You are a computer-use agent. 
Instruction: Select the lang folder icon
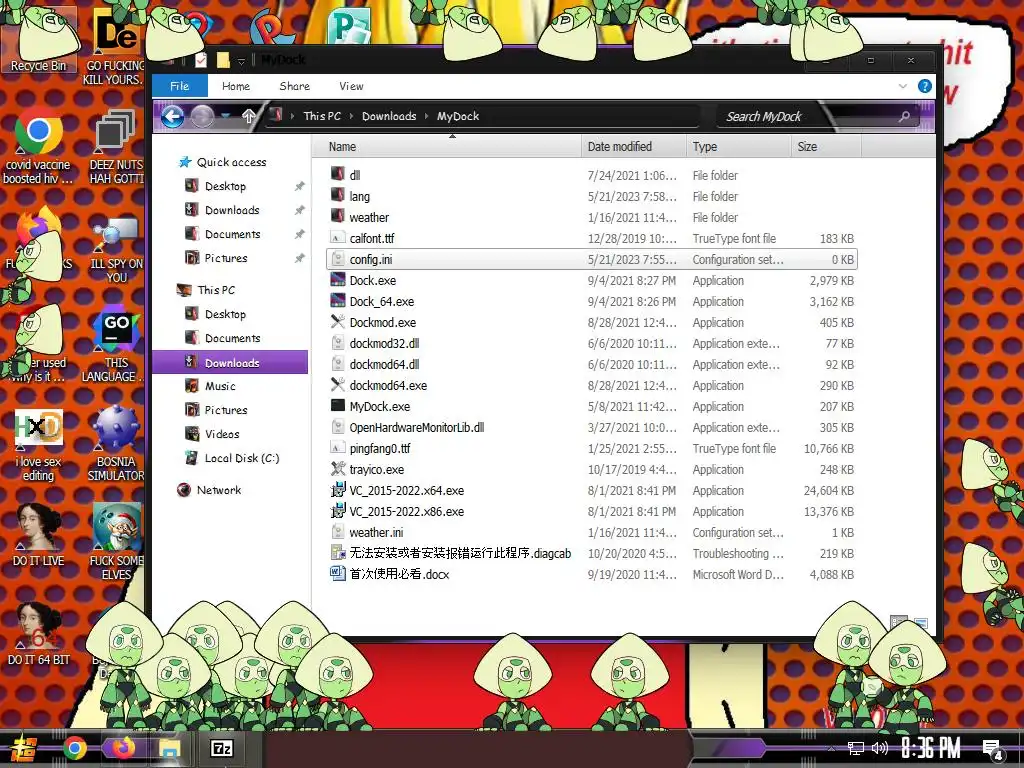point(338,195)
